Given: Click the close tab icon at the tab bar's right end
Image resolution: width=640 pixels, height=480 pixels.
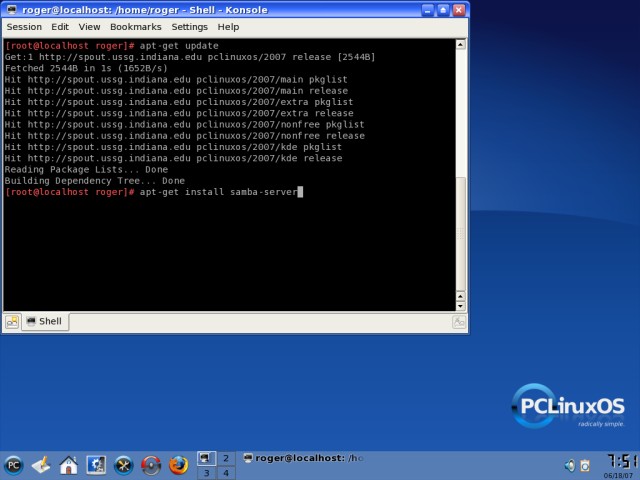Looking at the screenshot, I should tap(459, 322).
